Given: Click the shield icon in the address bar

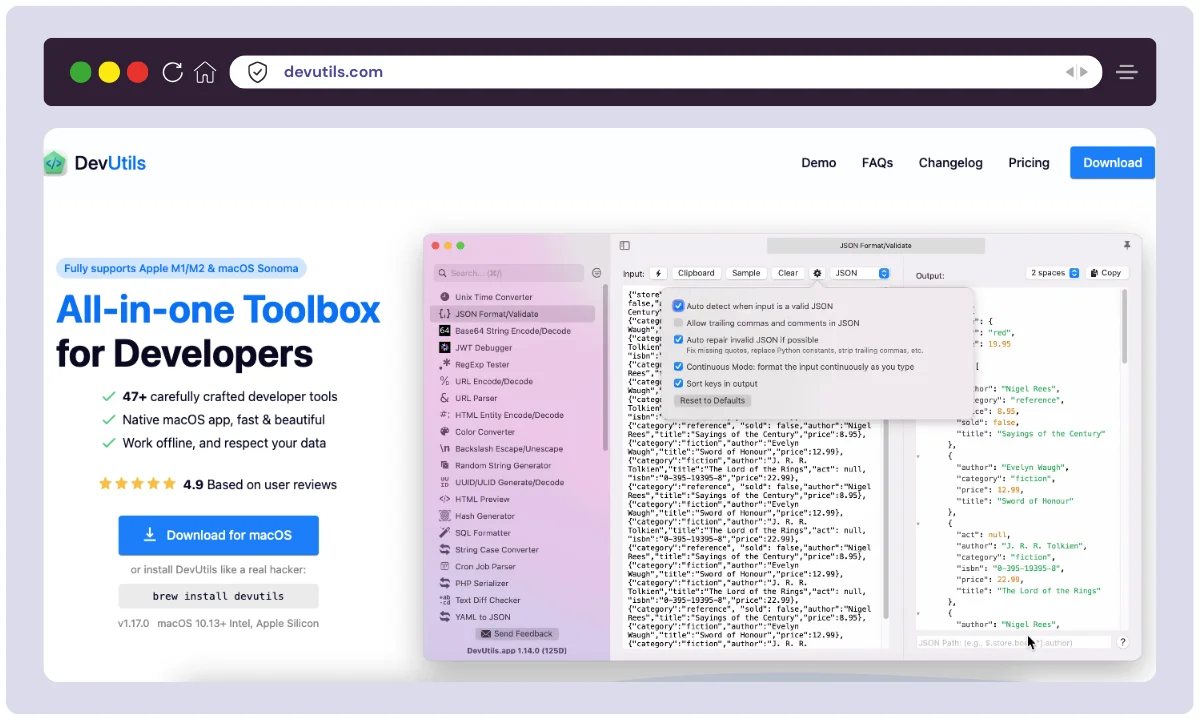Looking at the screenshot, I should click(x=257, y=72).
